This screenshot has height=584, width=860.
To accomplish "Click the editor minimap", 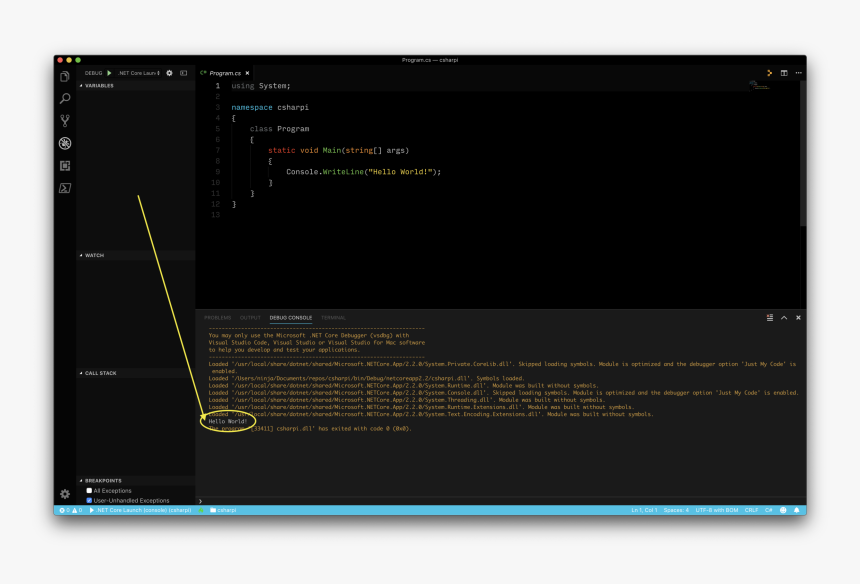I will pos(760,86).
